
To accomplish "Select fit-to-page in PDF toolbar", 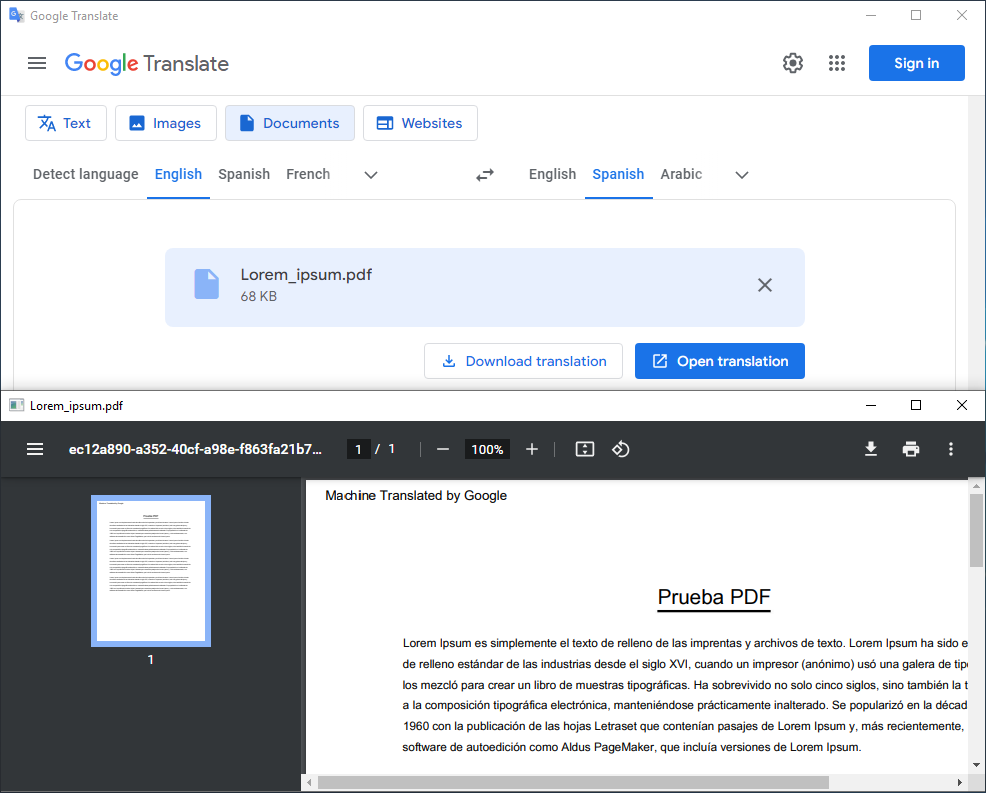I will tap(585, 449).
